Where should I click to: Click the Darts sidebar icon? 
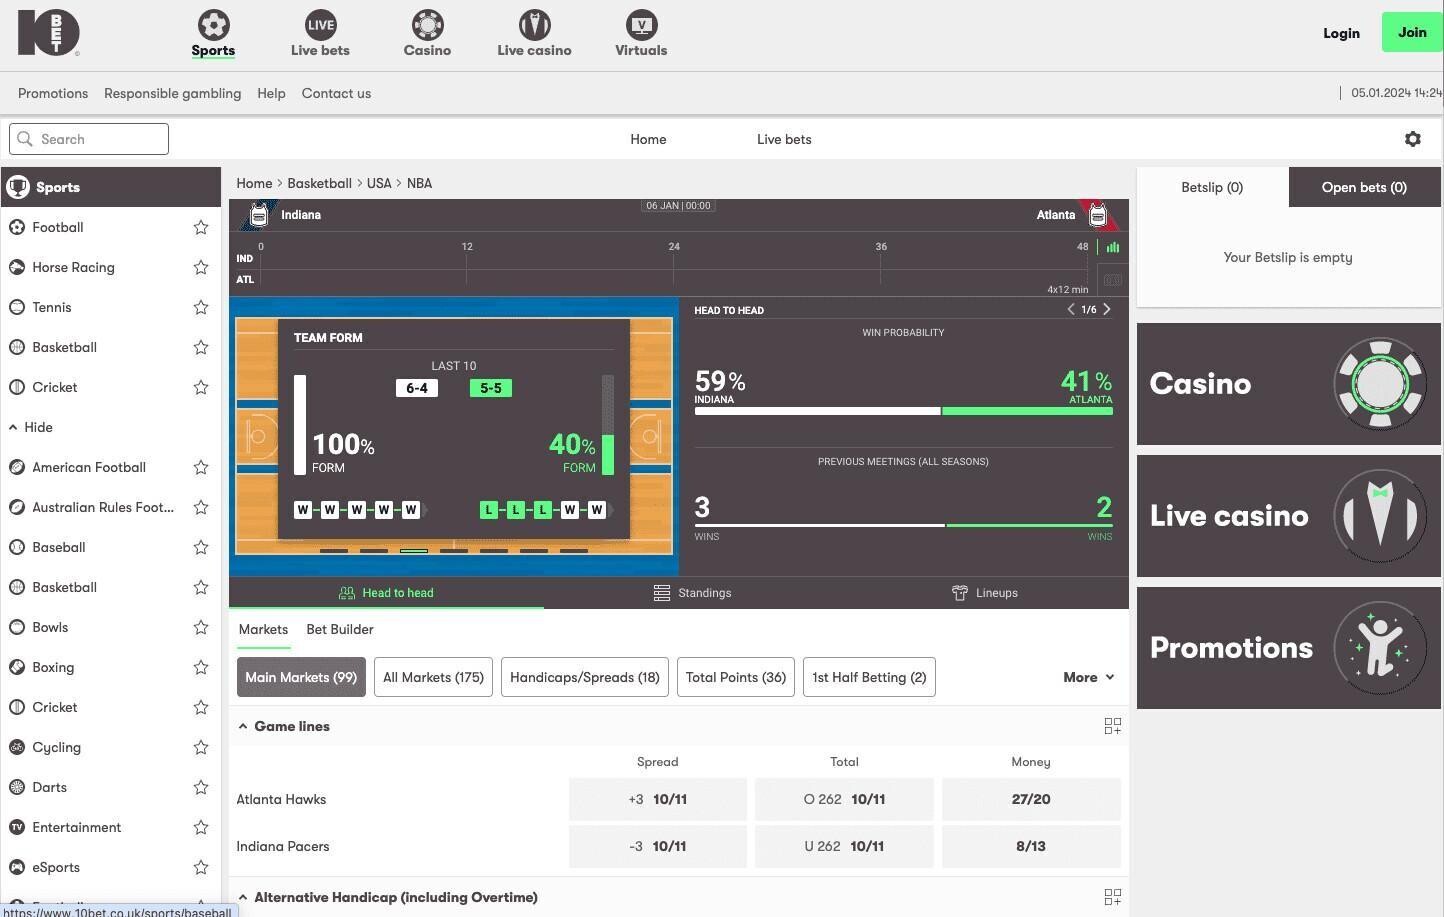pos(17,787)
